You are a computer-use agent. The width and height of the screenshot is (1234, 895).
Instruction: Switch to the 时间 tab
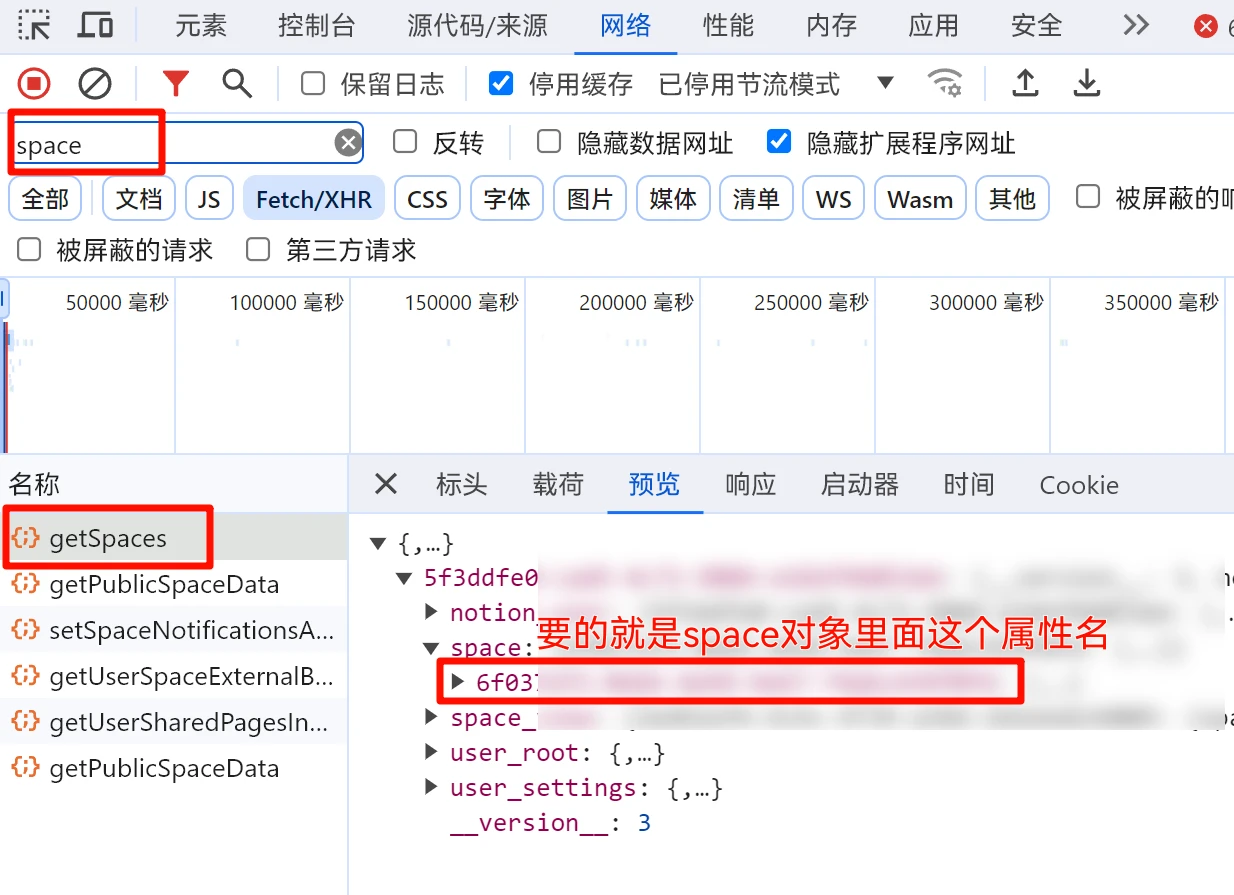pos(969,485)
